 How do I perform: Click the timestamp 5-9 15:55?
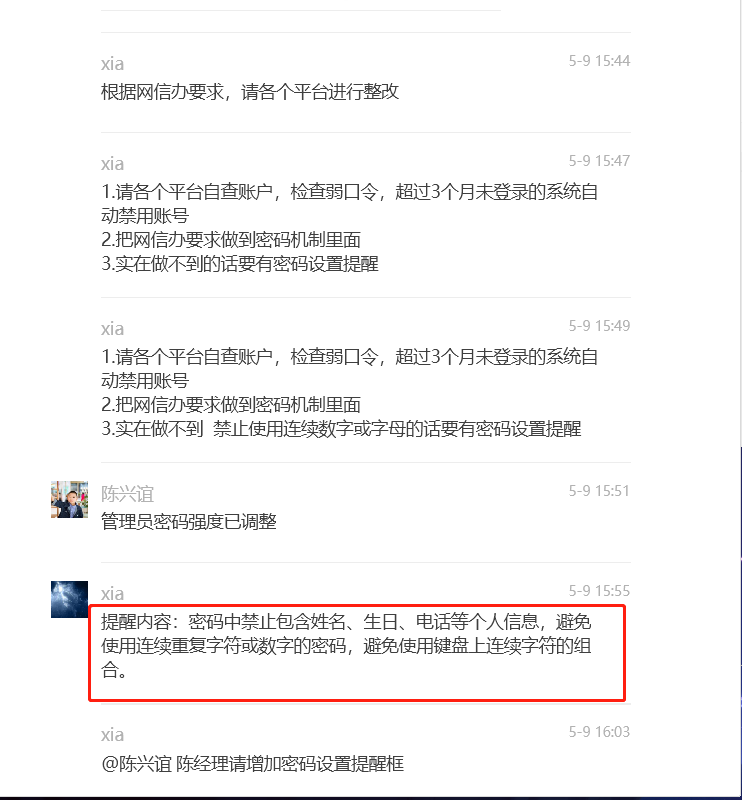(x=599, y=591)
